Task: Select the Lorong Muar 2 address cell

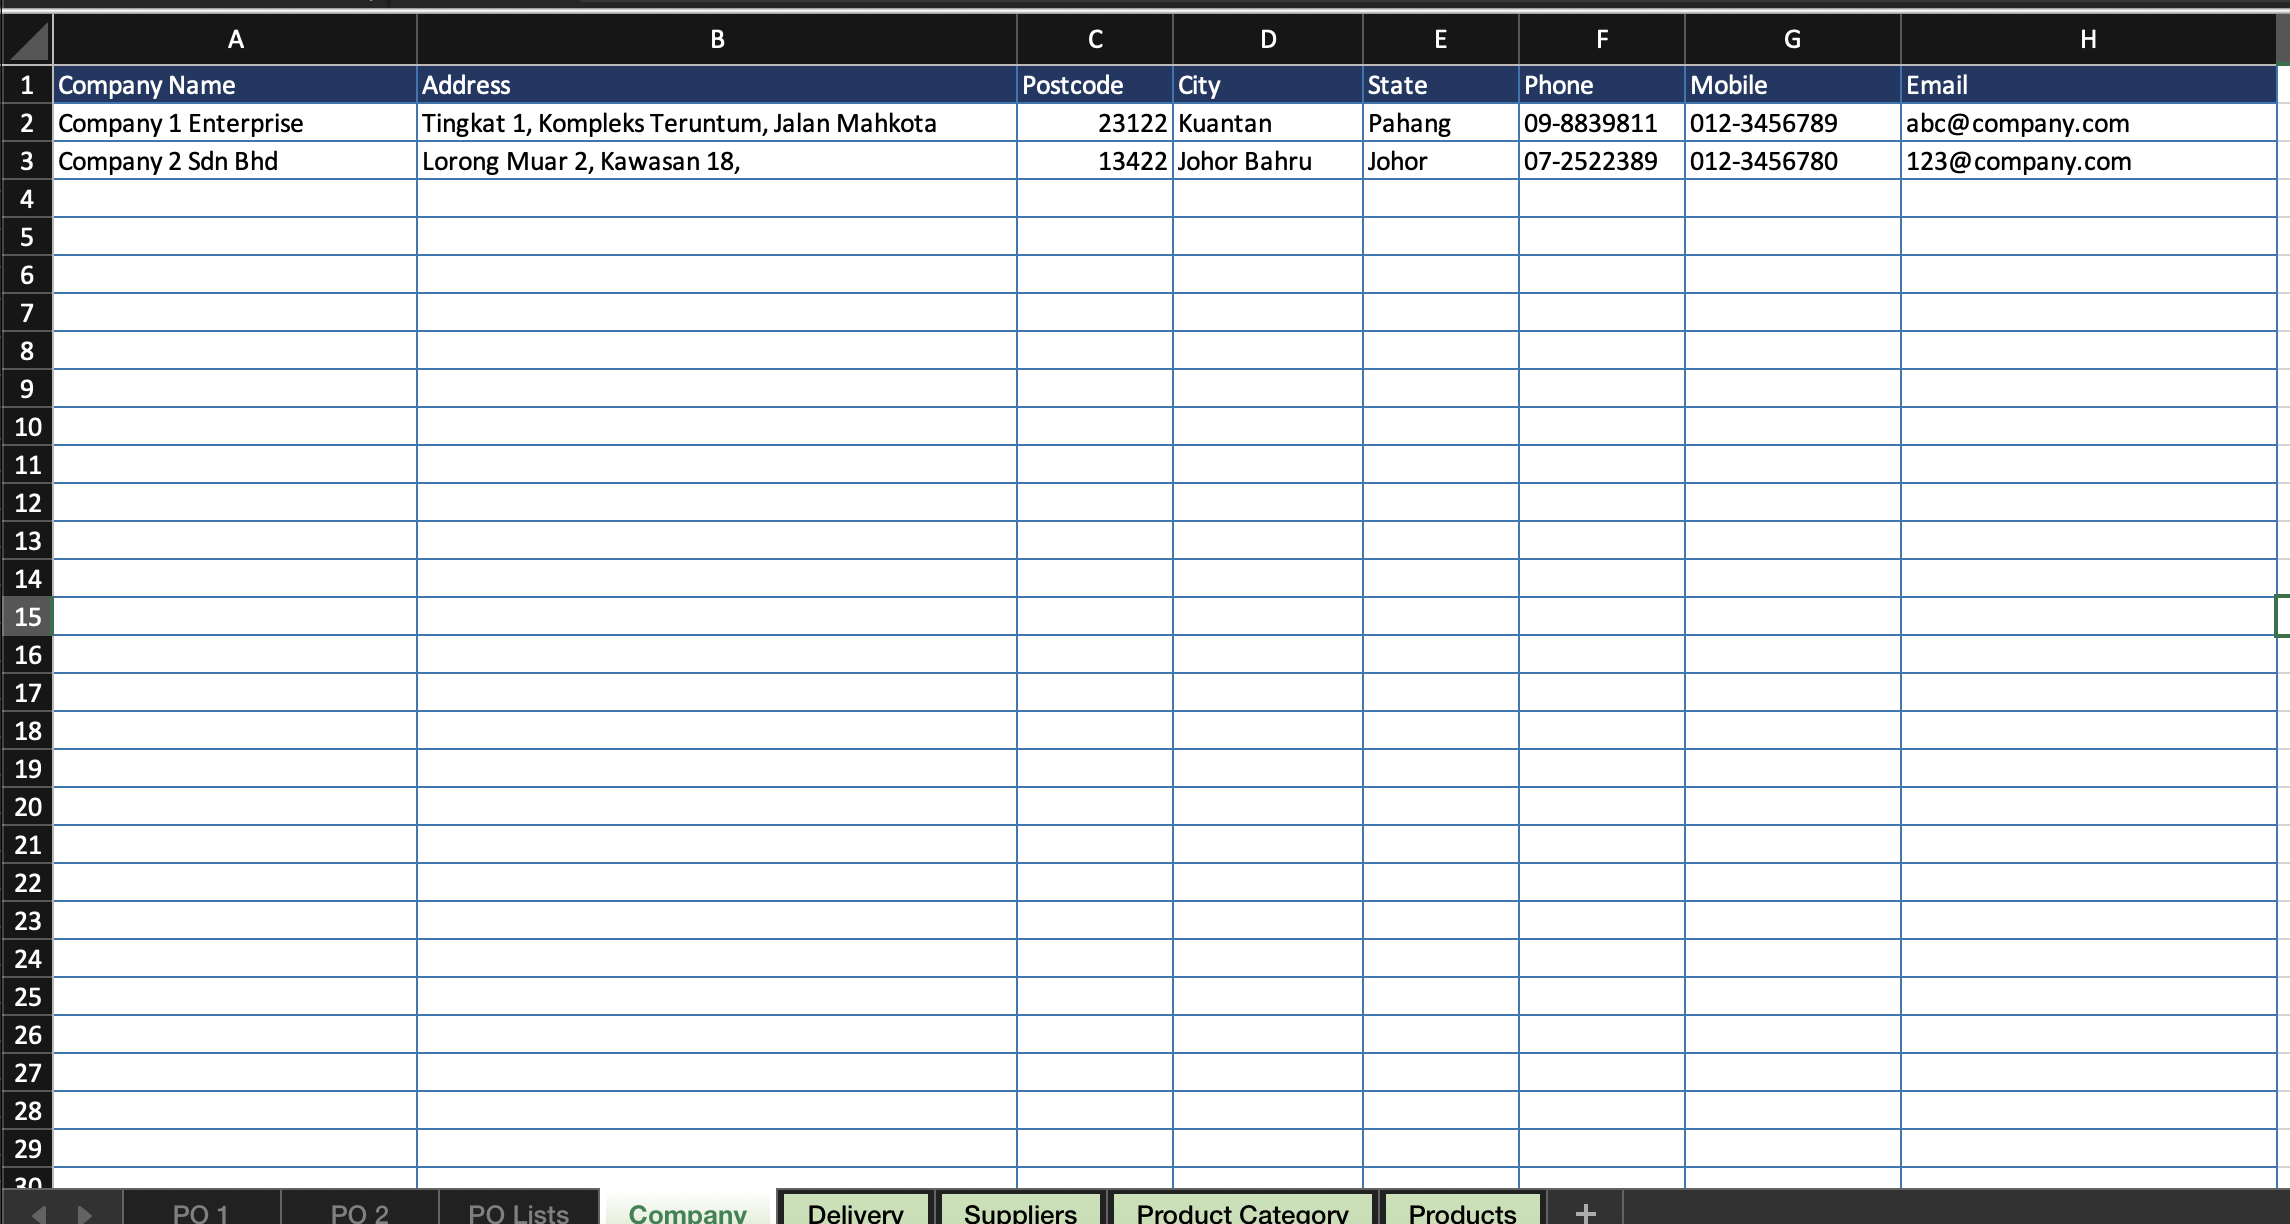Action: pos(717,161)
